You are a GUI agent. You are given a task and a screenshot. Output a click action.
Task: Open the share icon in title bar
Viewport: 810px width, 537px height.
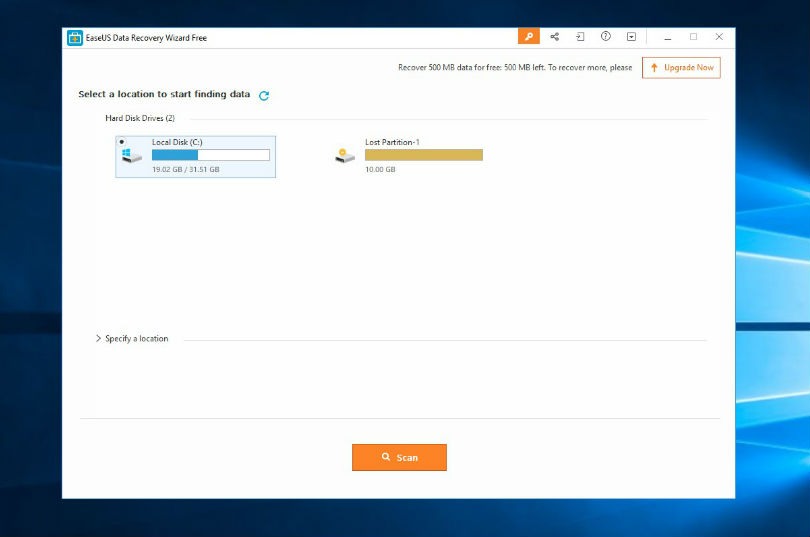554,37
